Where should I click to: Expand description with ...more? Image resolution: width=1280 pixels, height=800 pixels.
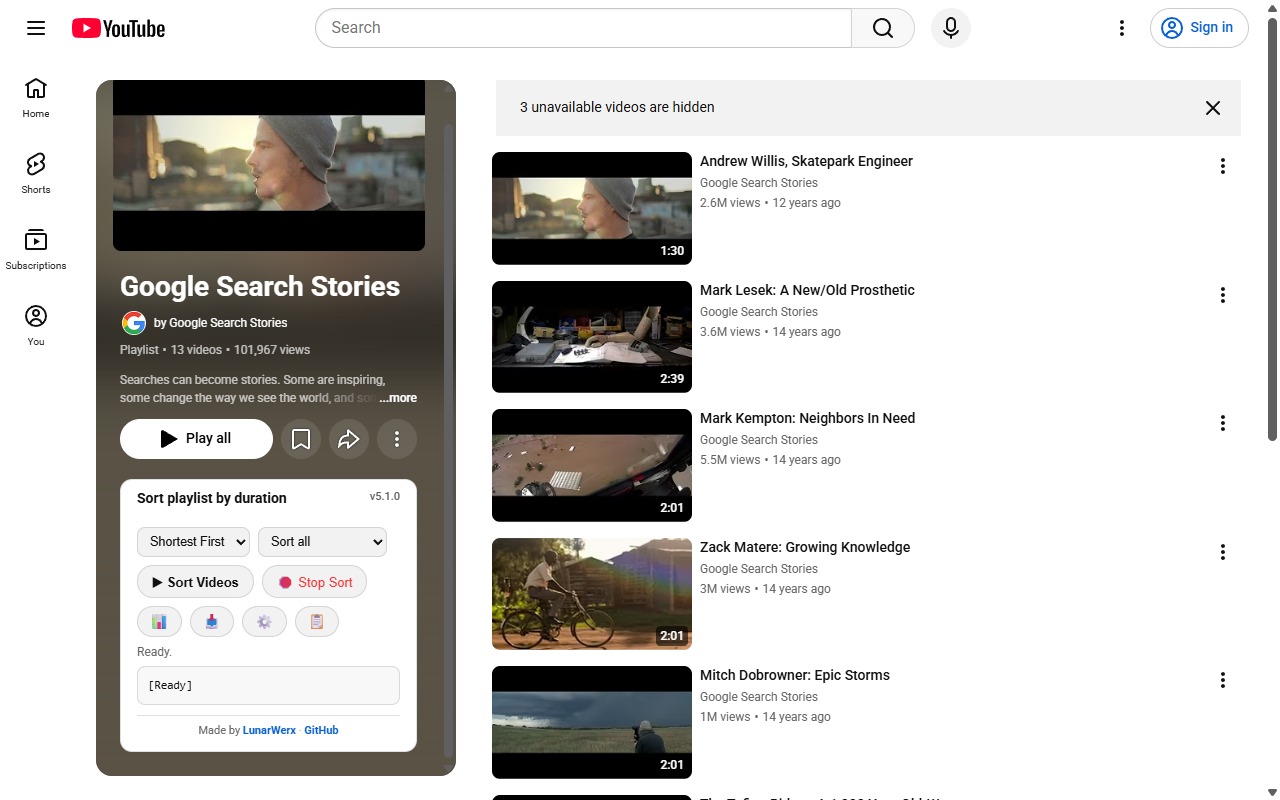[x=398, y=398]
